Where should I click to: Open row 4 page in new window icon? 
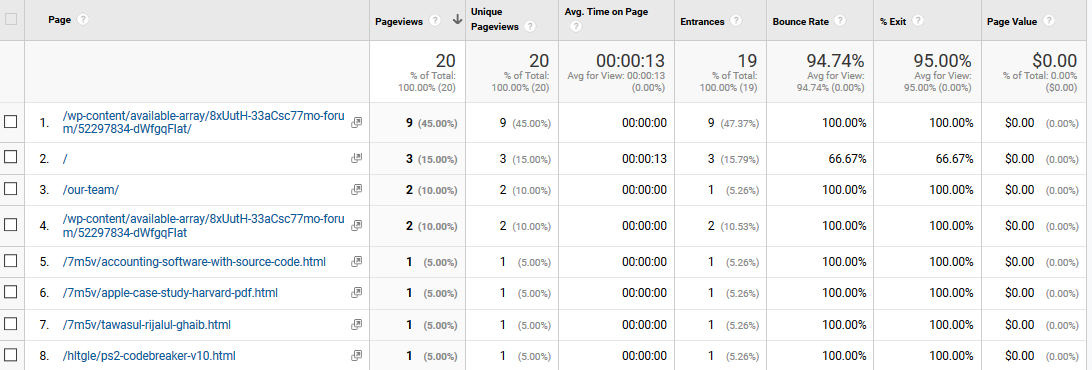tap(357, 225)
